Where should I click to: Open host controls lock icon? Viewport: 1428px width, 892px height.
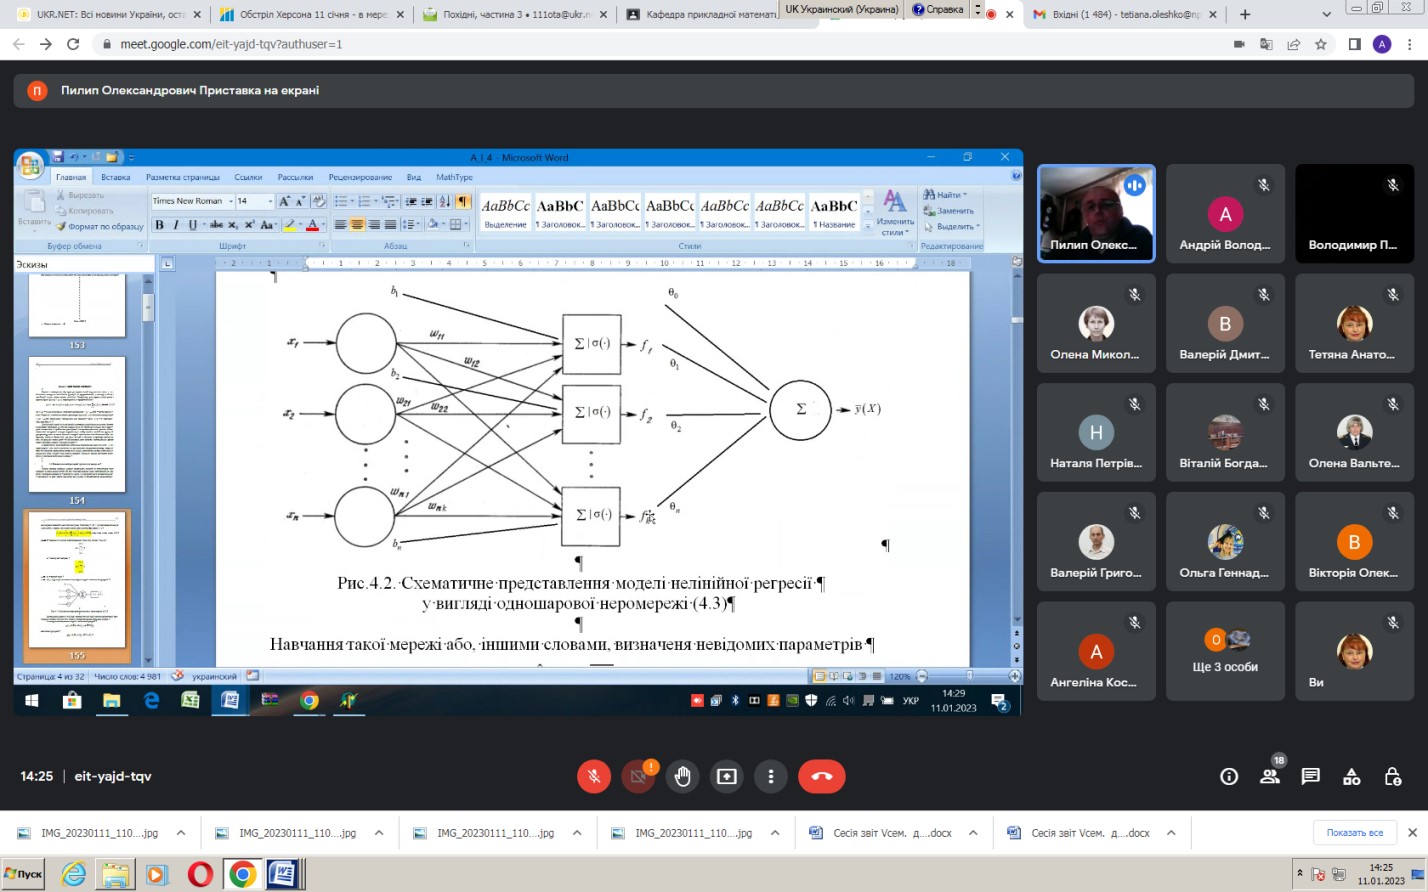point(1392,777)
